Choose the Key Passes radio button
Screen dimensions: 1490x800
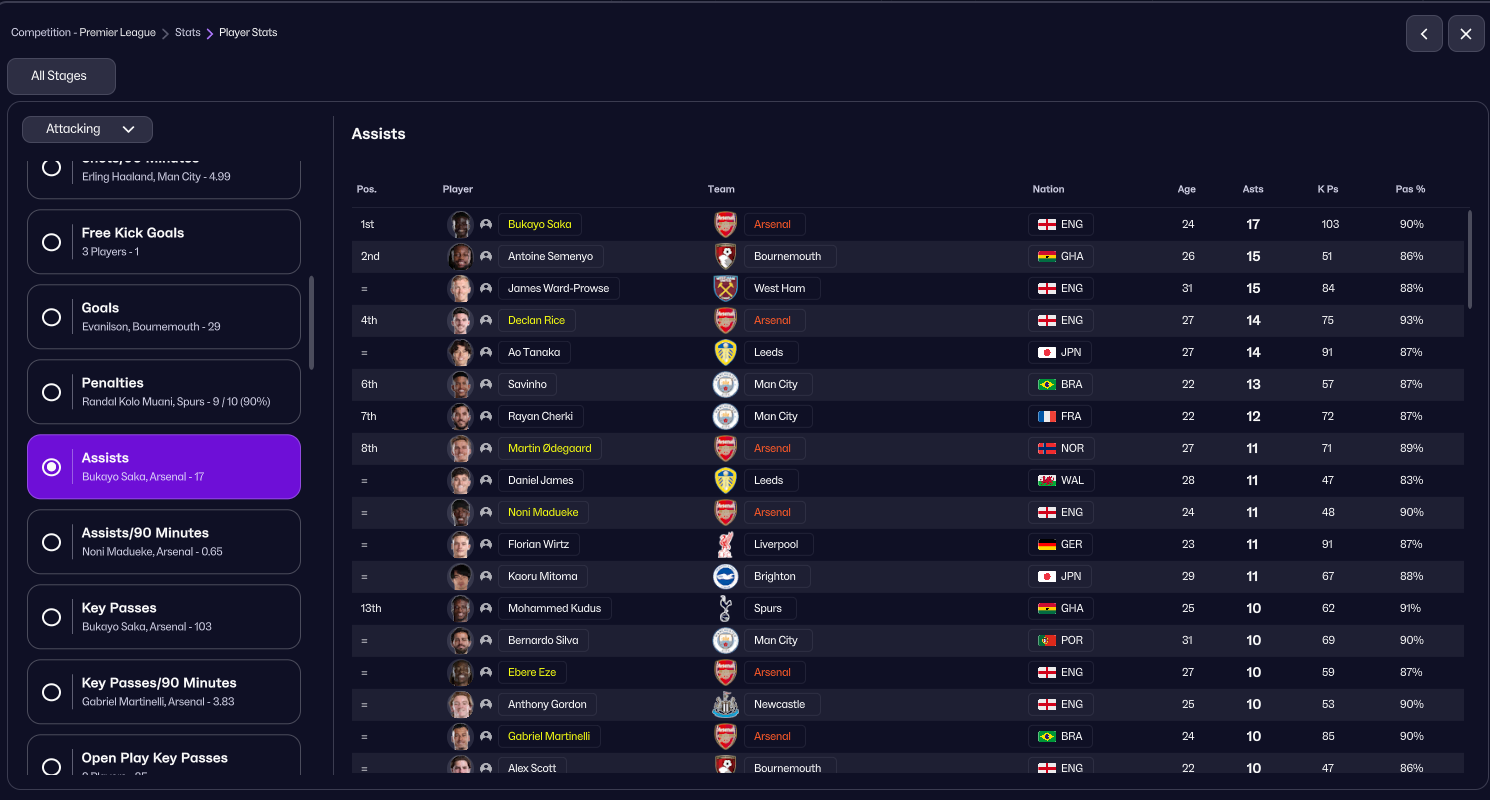(x=51, y=617)
